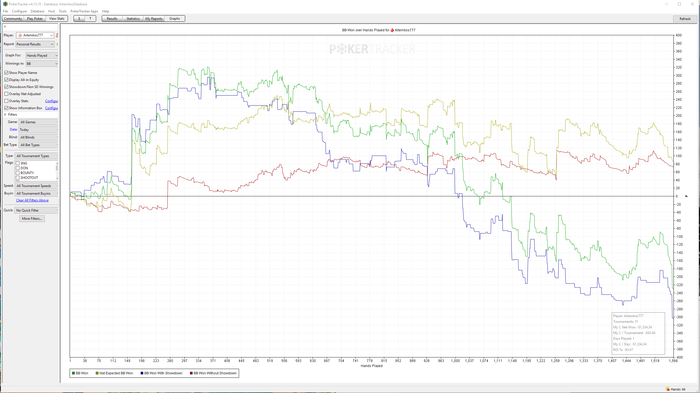Click the tournaments 'T' toolbar button

point(90,19)
